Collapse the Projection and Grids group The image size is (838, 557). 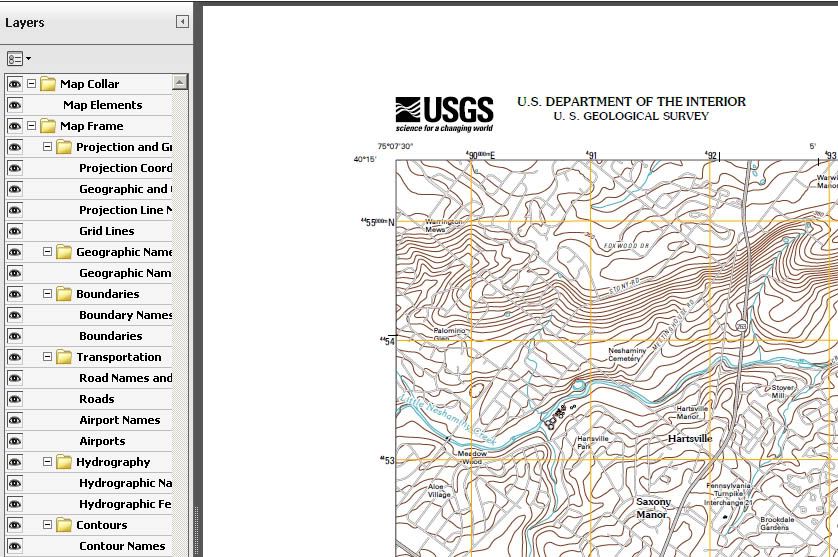coord(48,146)
